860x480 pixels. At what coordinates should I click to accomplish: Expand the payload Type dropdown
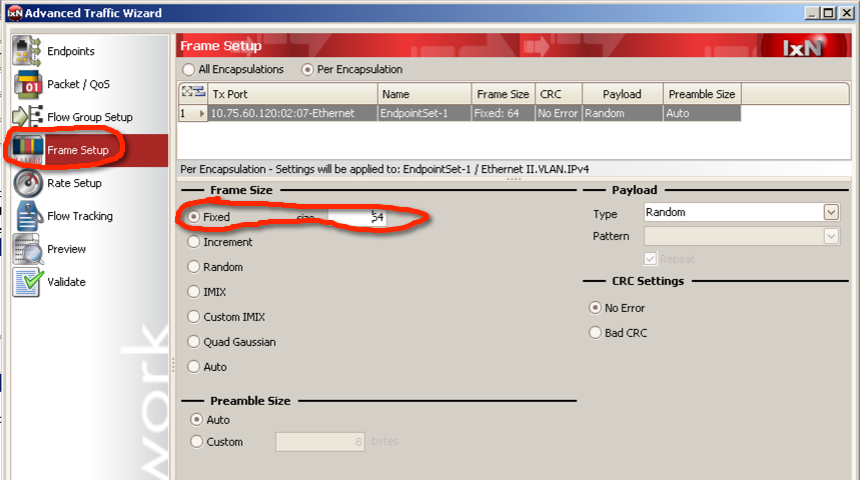tap(830, 212)
